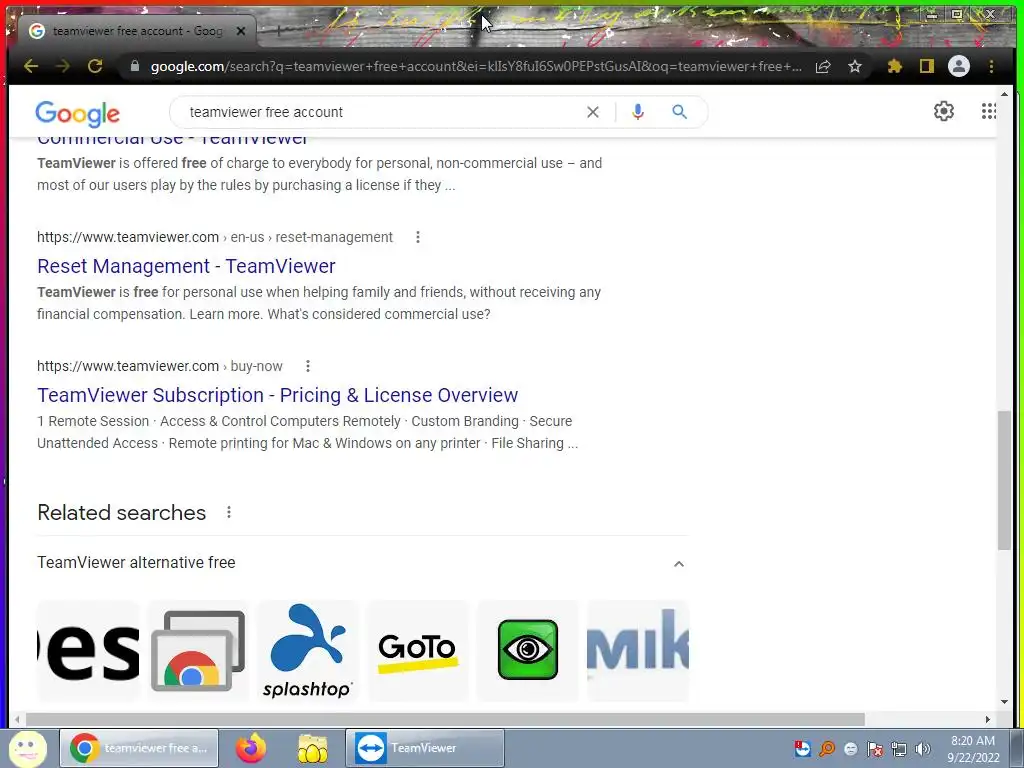1024x768 pixels.
Task: Click the browser Back arrow
Action: pyautogui.click(x=31, y=66)
